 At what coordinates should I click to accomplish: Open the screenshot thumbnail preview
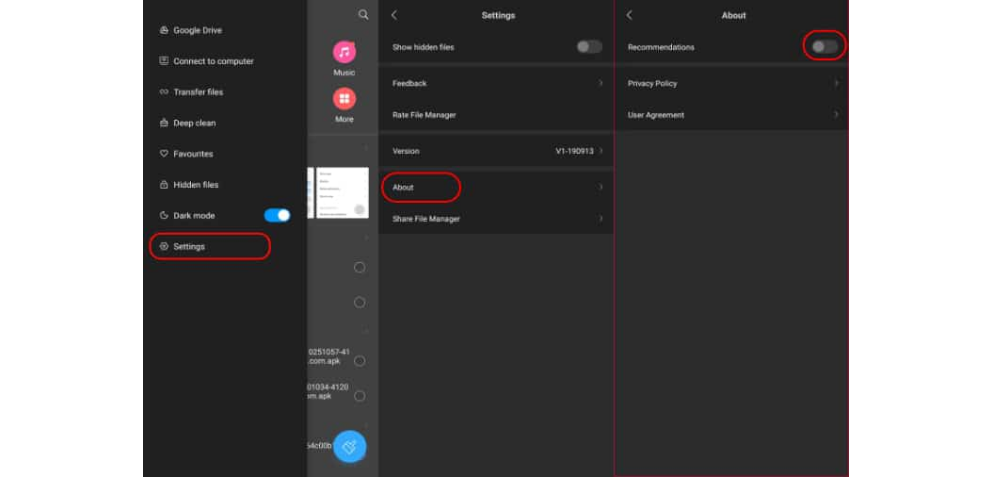(x=343, y=193)
